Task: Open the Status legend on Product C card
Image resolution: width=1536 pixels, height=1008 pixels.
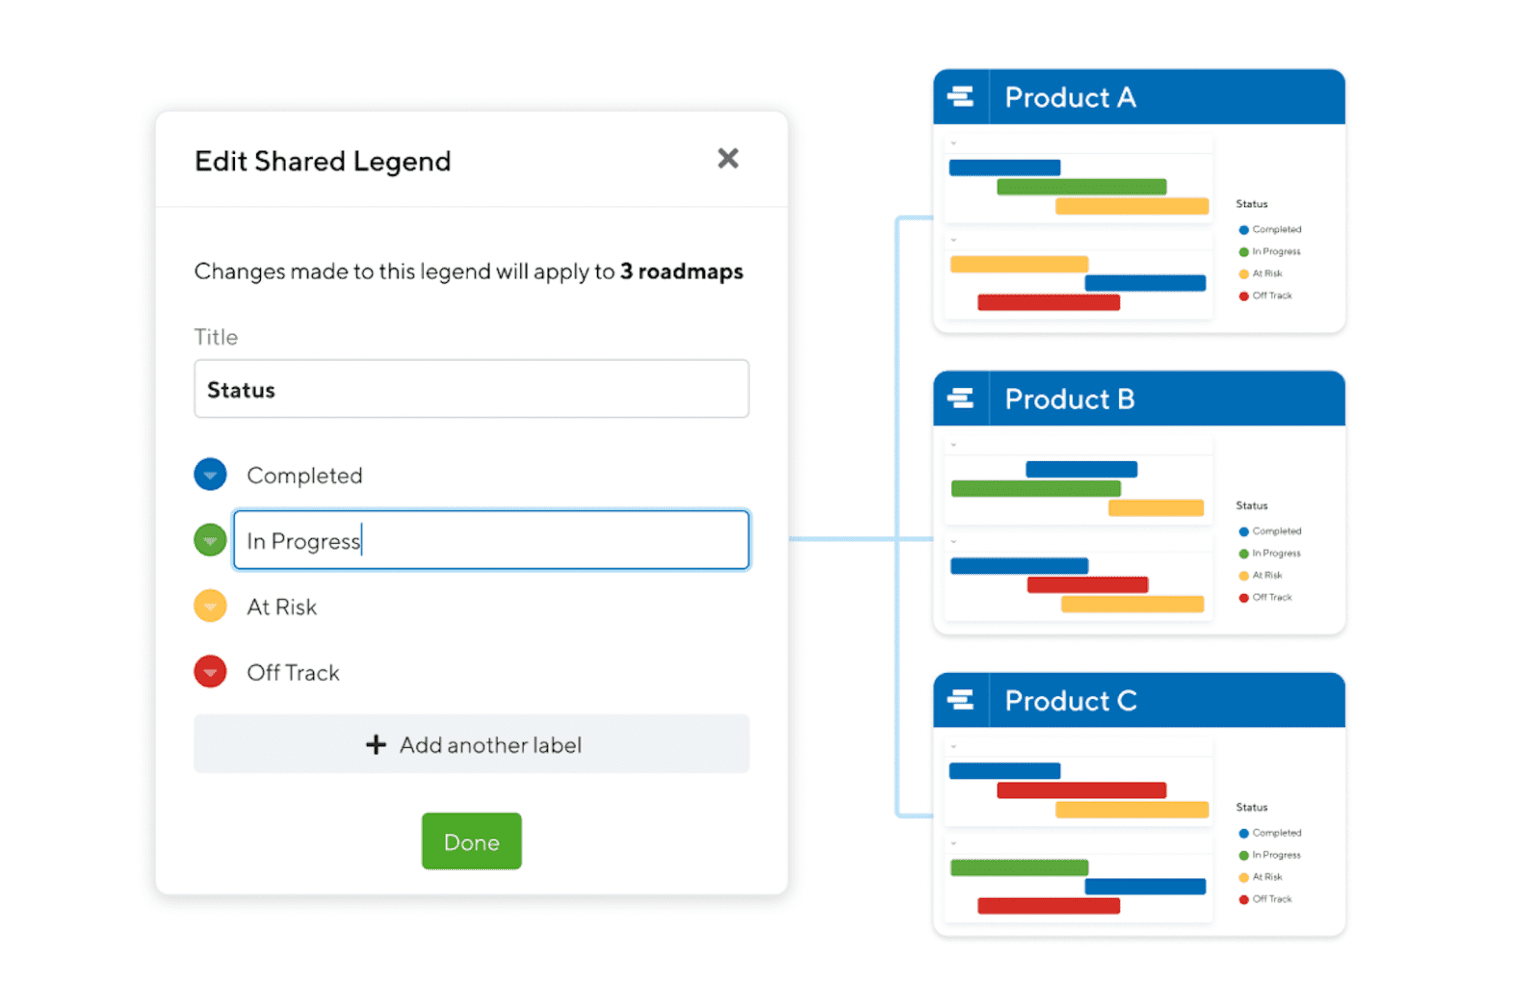Action: tap(1252, 807)
